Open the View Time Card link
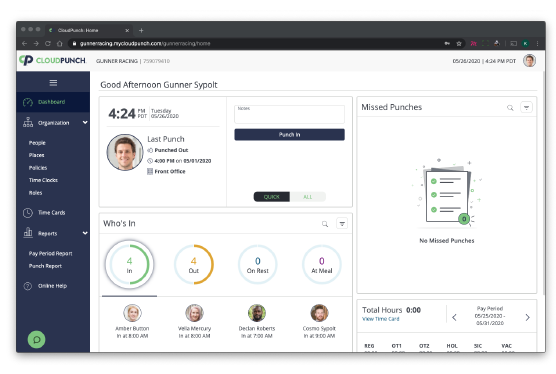556x374 pixels. (380, 319)
